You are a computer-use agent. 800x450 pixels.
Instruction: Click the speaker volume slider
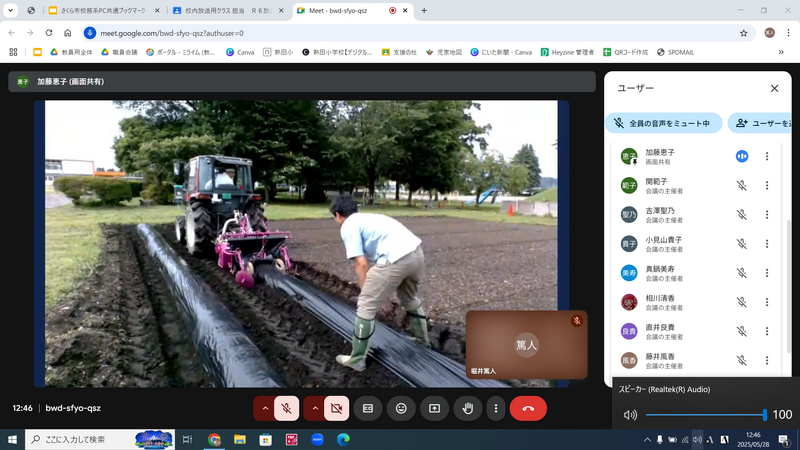[x=705, y=415]
